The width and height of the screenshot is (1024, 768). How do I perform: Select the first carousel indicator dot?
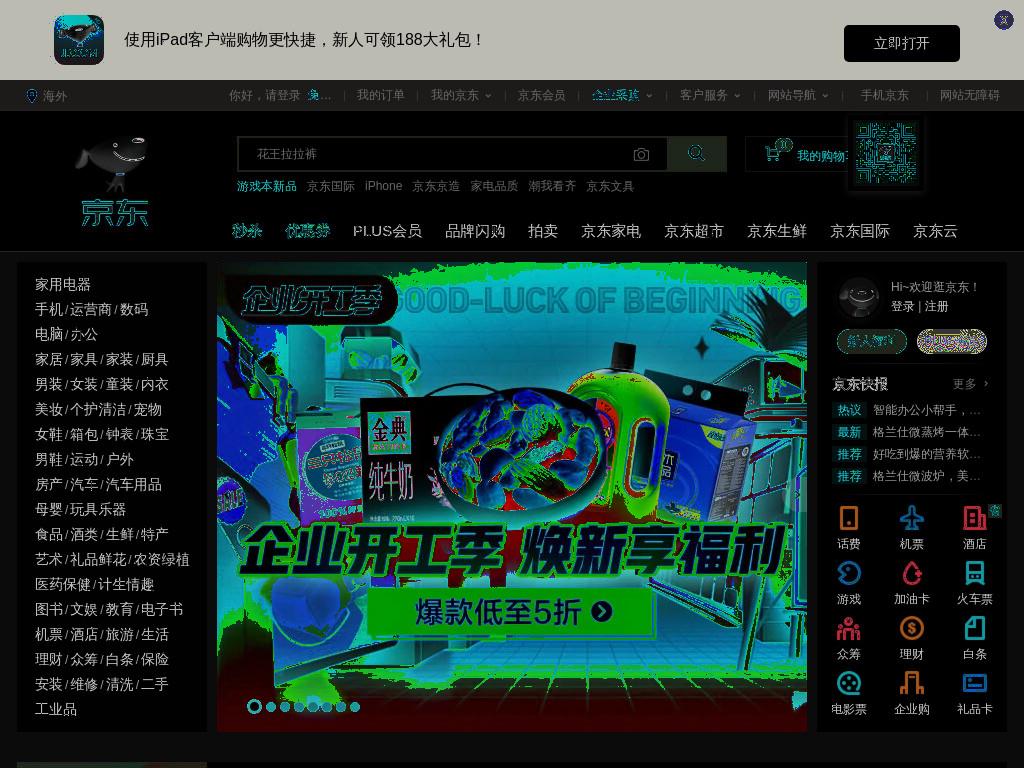(255, 706)
